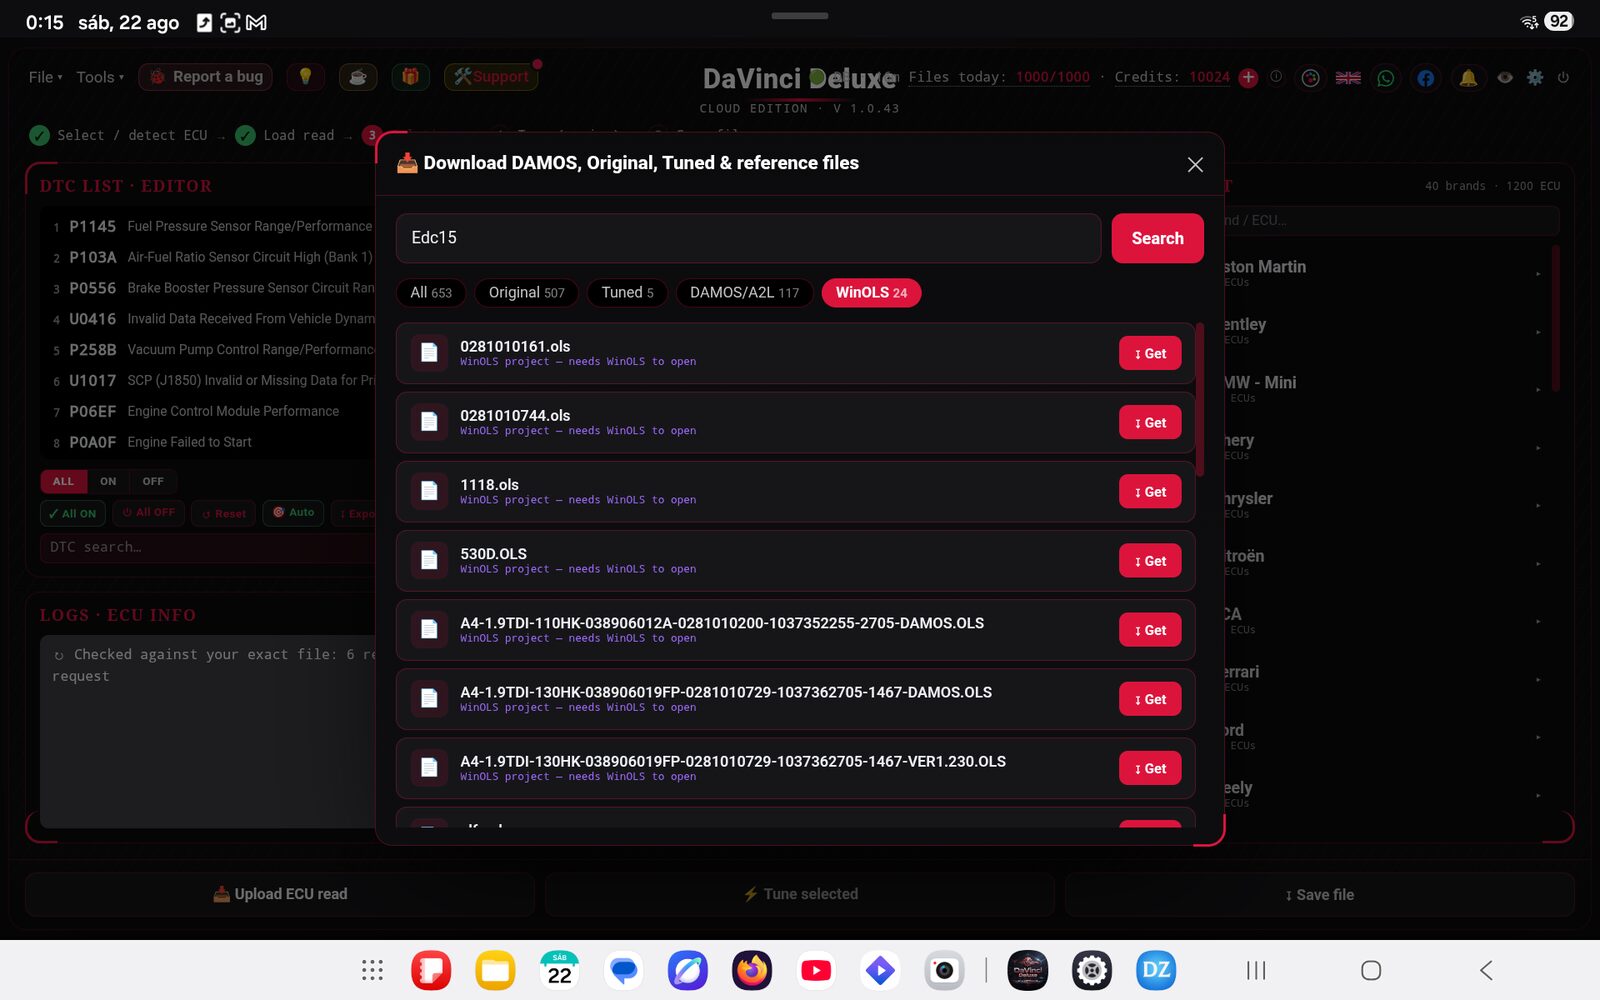This screenshot has height=1000, width=1600.
Task: Click the Save file button
Action: click(x=1320, y=894)
